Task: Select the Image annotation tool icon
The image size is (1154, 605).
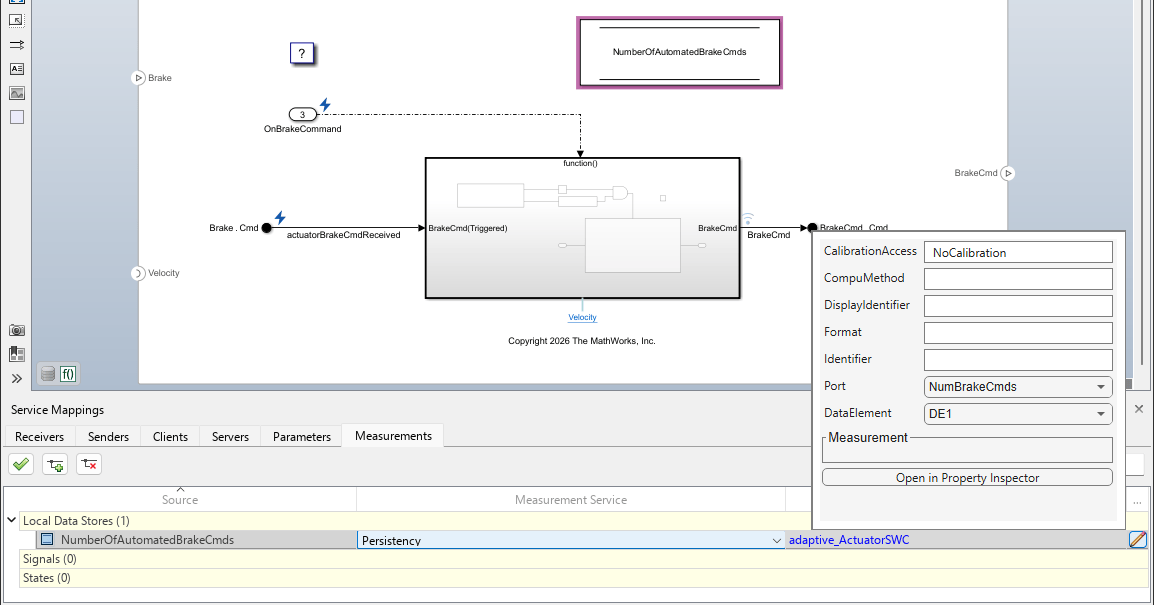Action: tap(16, 93)
